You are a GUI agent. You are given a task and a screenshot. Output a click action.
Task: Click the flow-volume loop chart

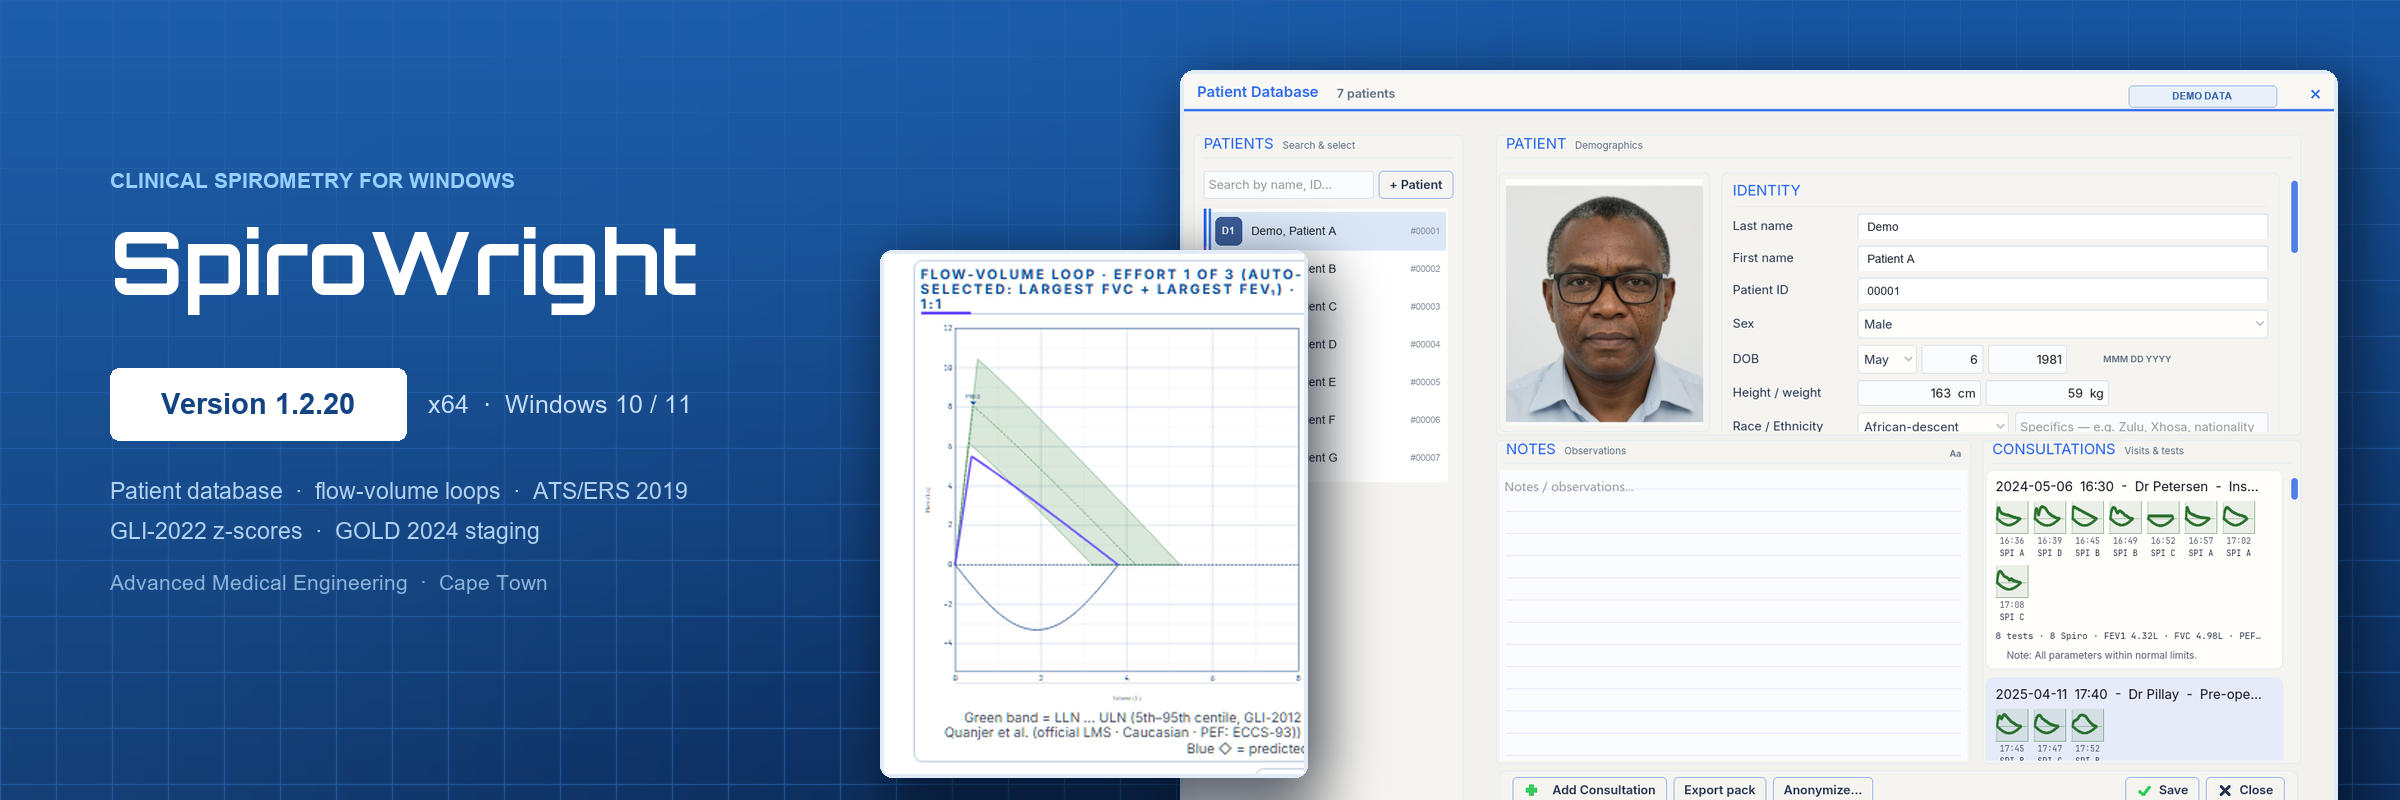[x=1127, y=500]
